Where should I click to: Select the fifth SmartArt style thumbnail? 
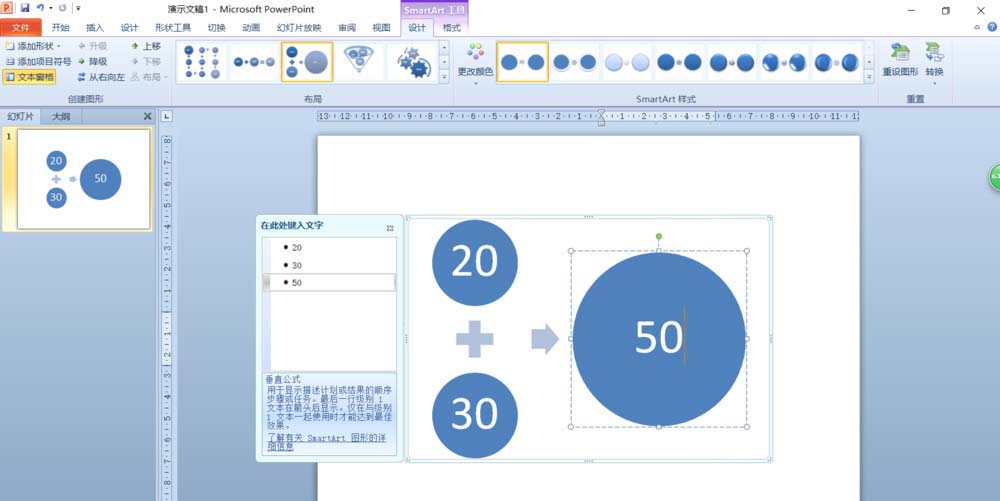[732, 62]
